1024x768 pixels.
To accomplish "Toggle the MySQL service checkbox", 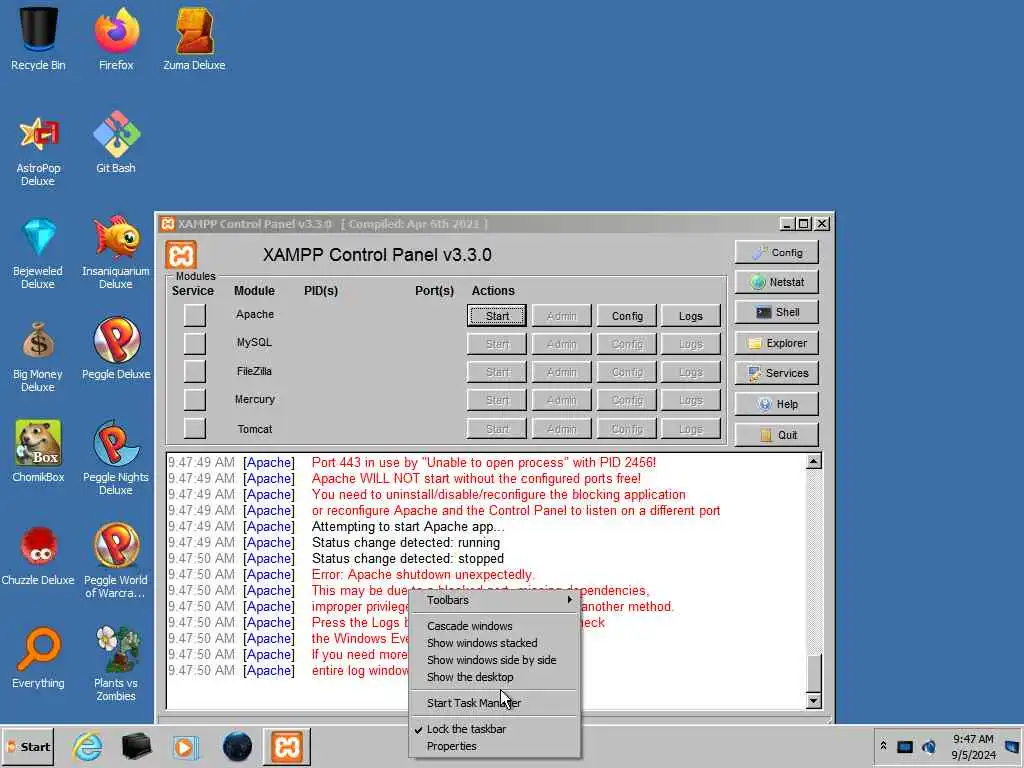I will 195,344.
